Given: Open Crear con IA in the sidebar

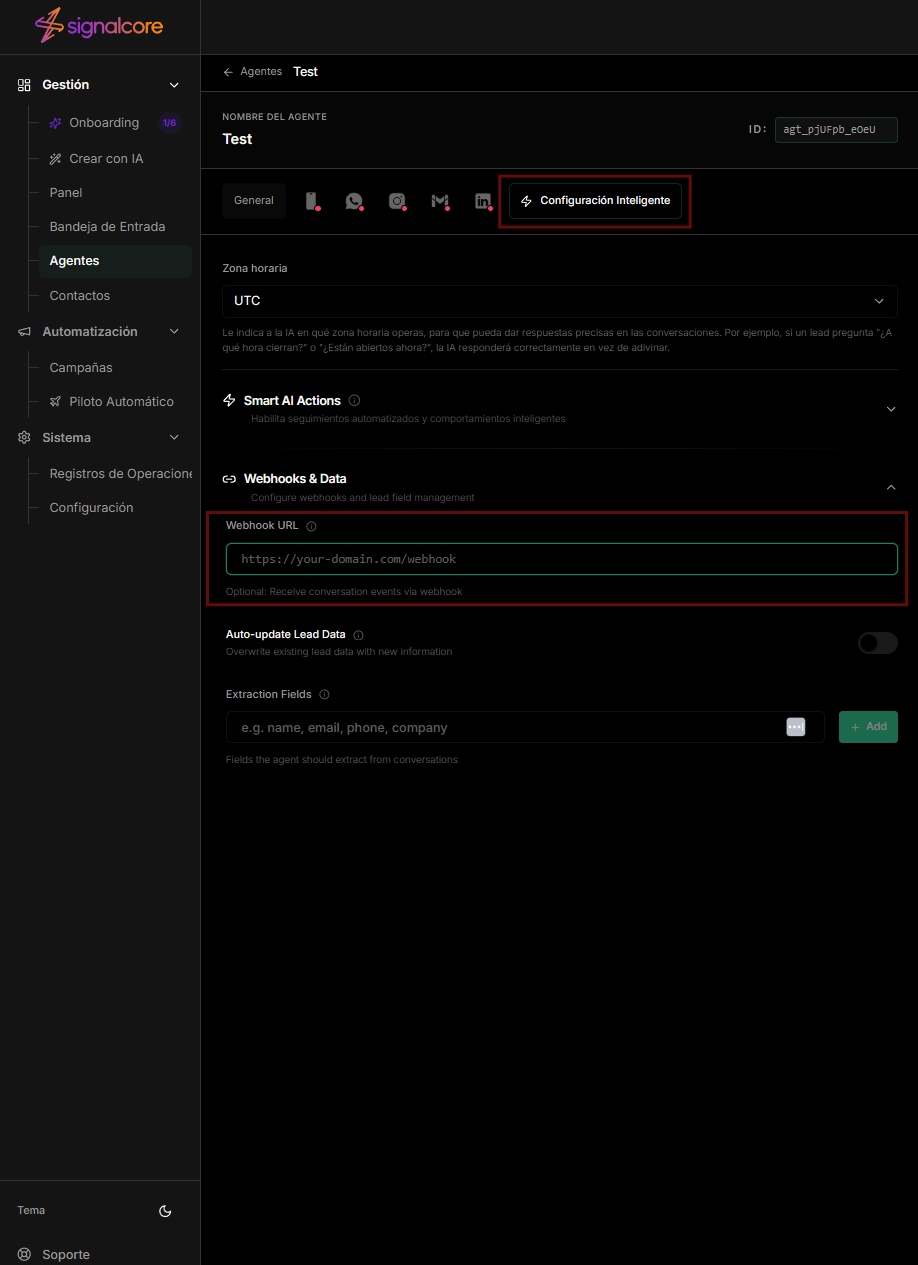Looking at the screenshot, I should (106, 159).
